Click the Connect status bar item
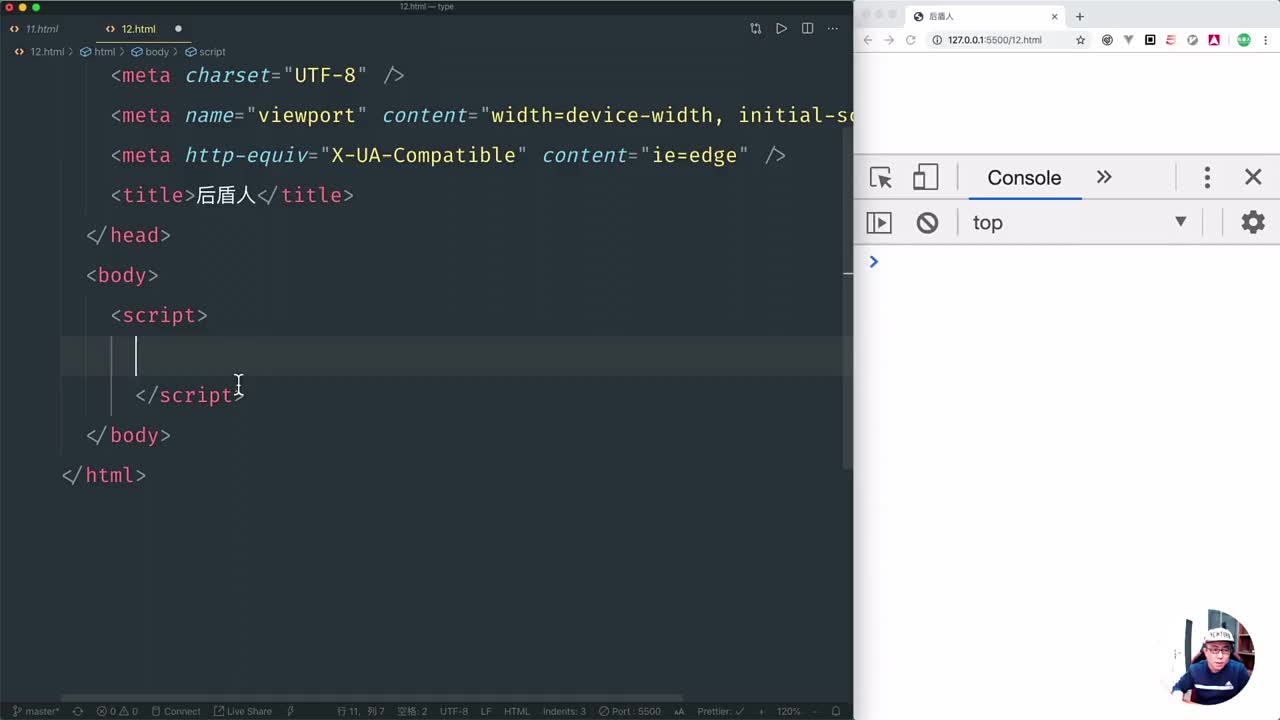 point(175,711)
